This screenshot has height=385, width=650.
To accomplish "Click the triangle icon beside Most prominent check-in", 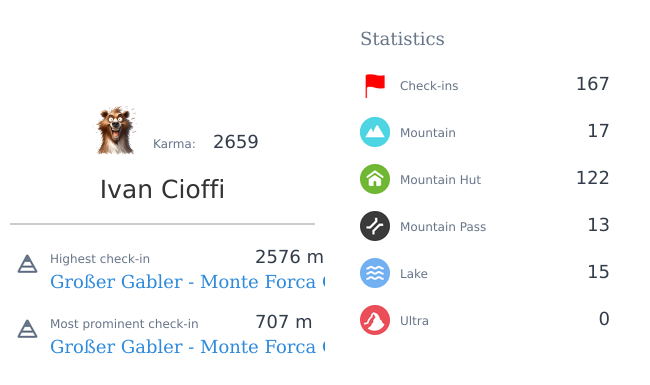I will point(27,329).
